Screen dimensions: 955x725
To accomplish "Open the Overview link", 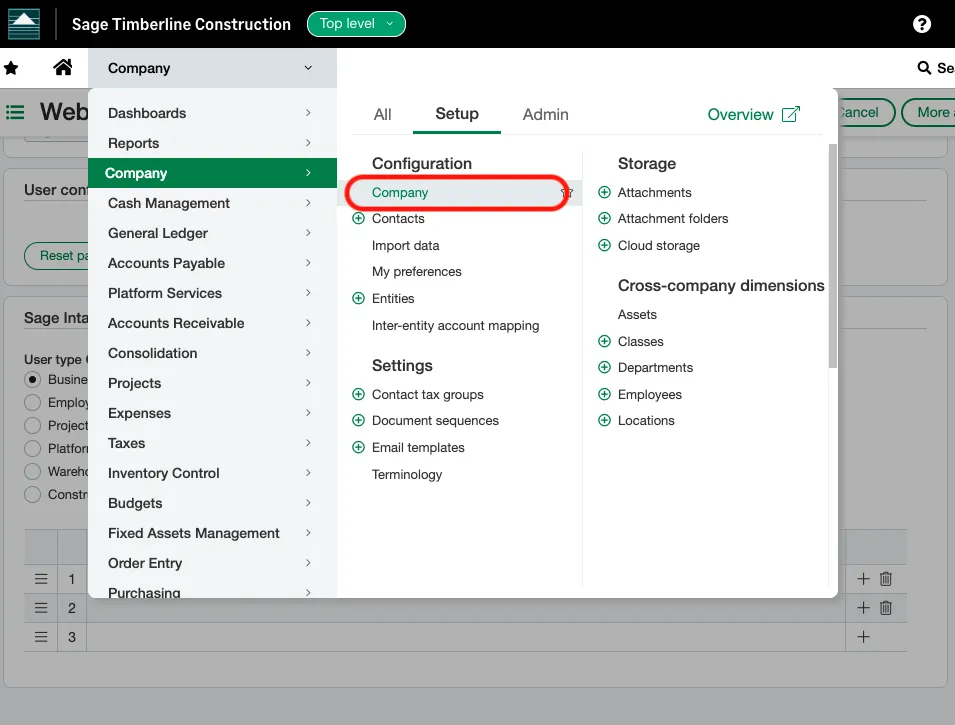I will (740, 114).
